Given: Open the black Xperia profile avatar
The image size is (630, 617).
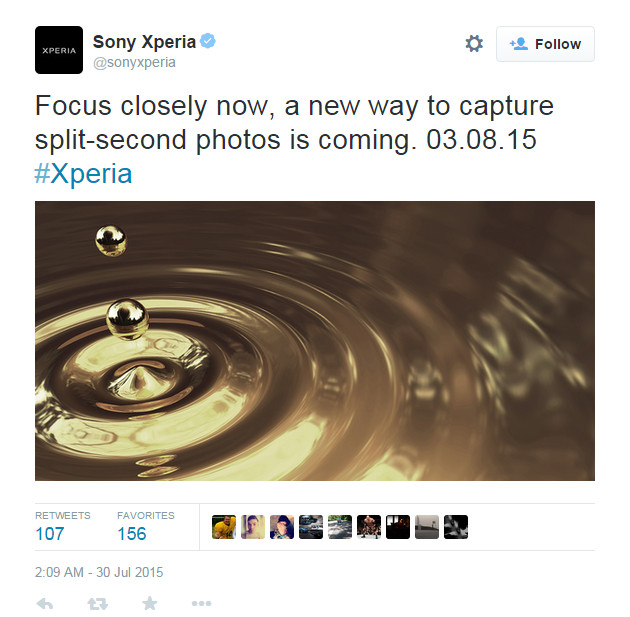Looking at the screenshot, I should point(59,50).
